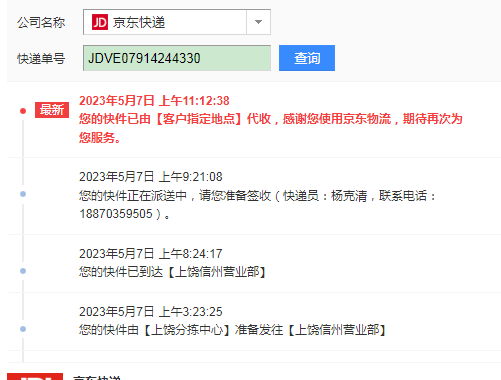Click the 快递单号 label
The height and width of the screenshot is (380, 501).
(x=41, y=59)
